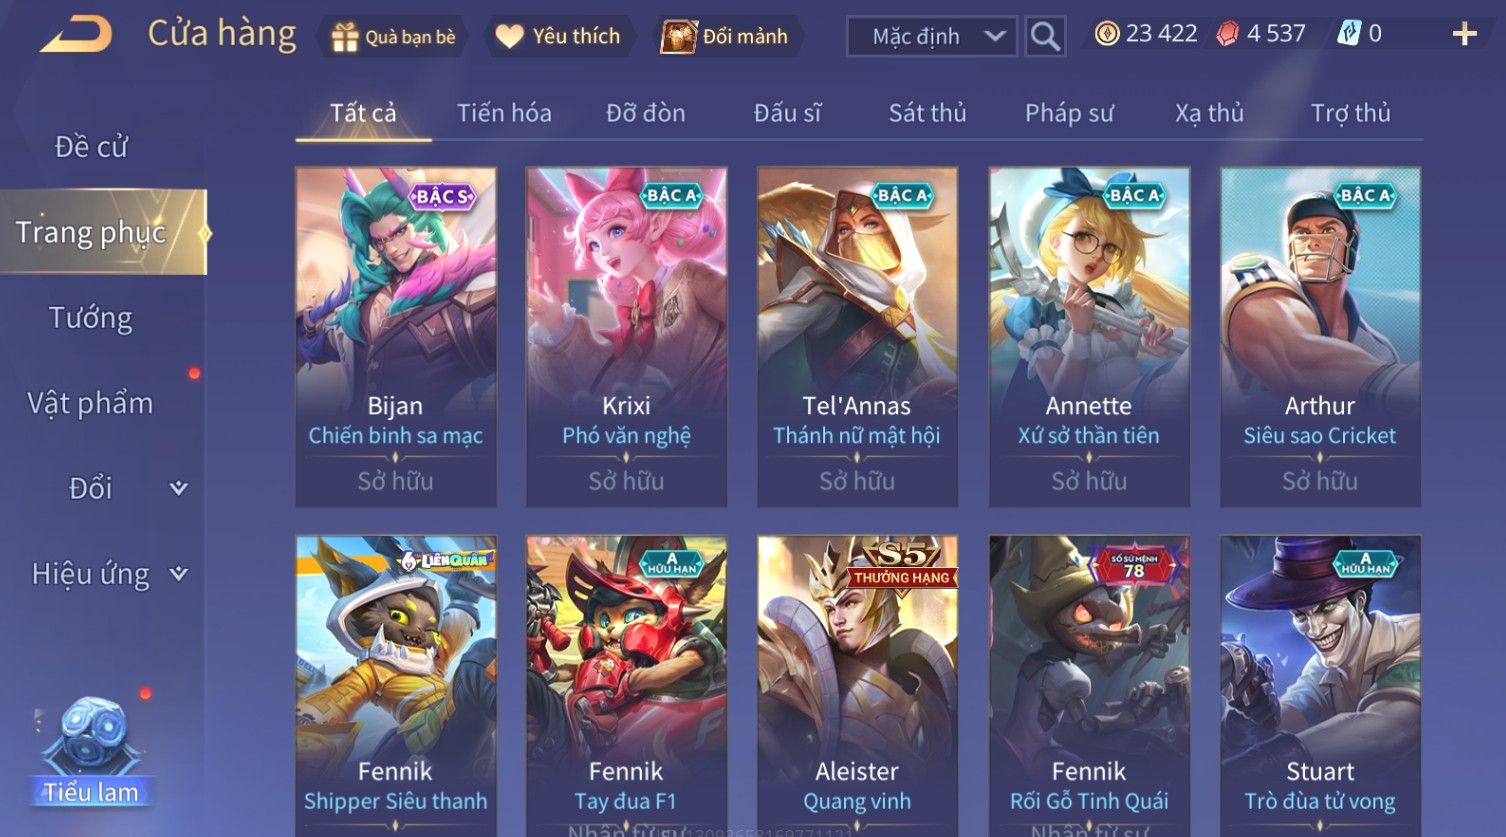
Task: Select the Bijan Chiến binh sa mạc skin
Action: [396, 337]
